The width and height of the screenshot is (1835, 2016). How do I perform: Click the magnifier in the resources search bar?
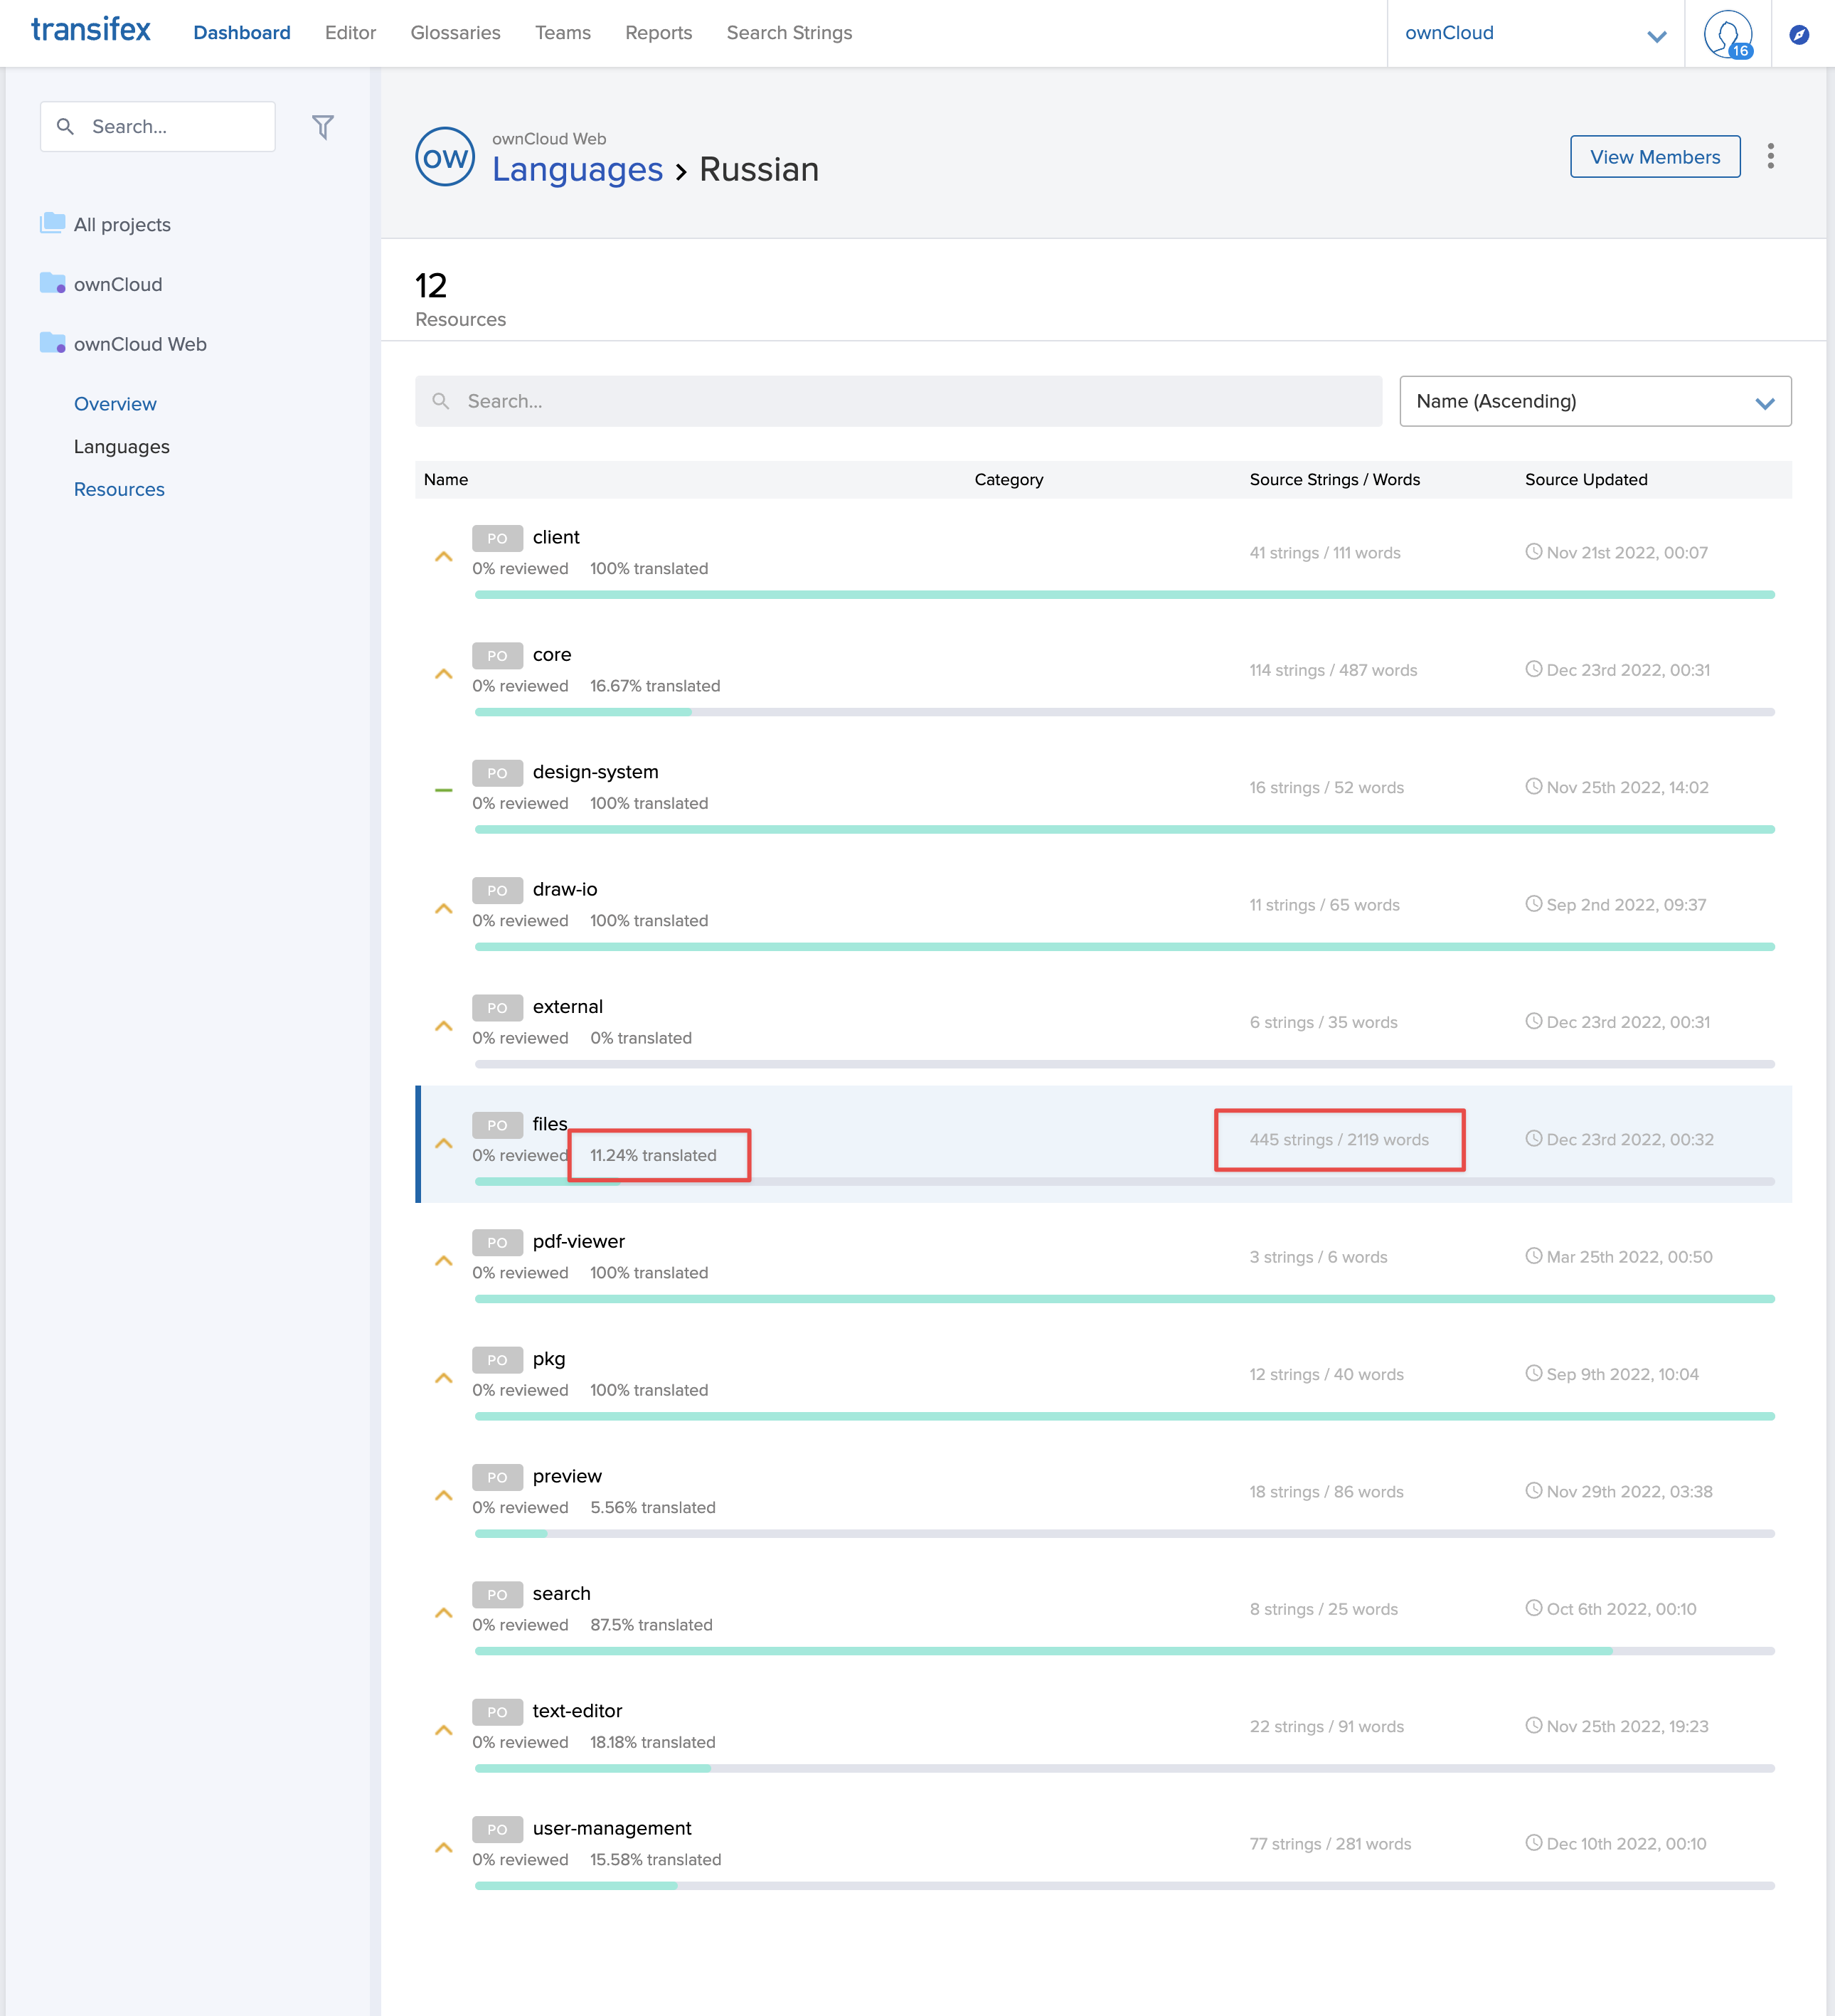[441, 401]
